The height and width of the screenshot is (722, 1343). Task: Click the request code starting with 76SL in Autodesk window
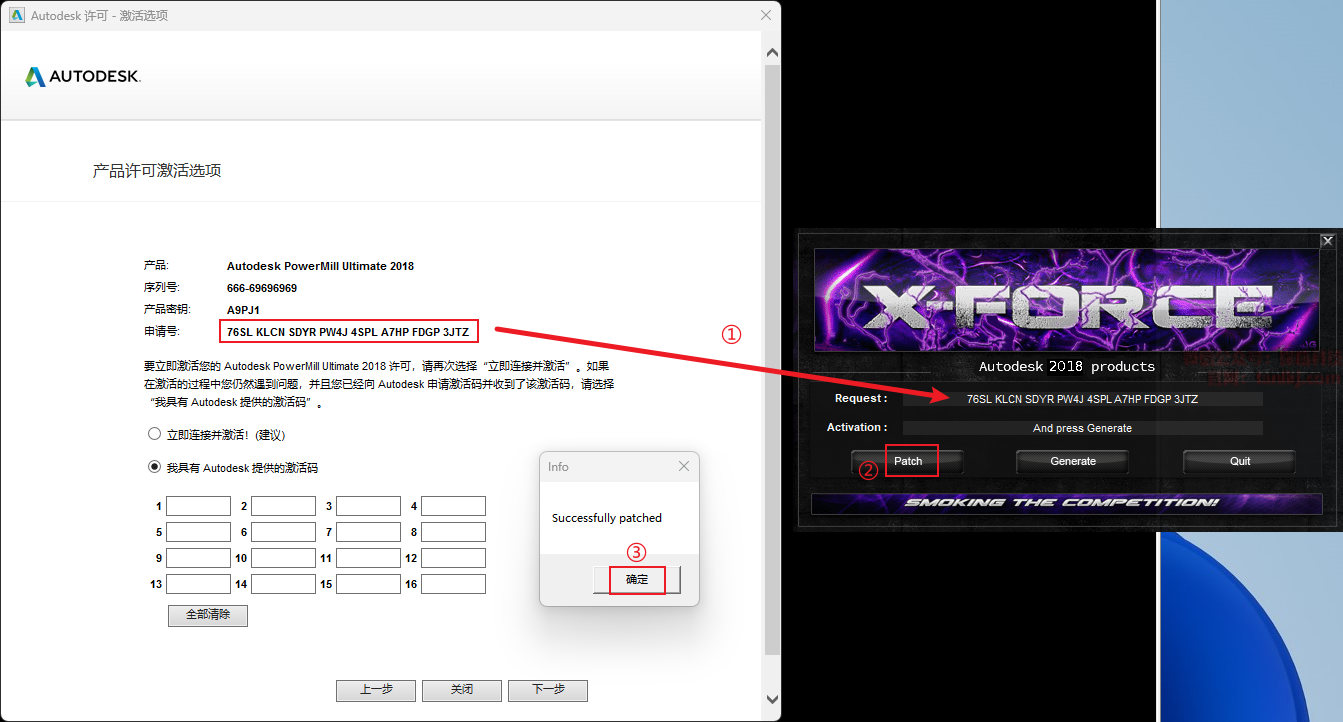(348, 331)
